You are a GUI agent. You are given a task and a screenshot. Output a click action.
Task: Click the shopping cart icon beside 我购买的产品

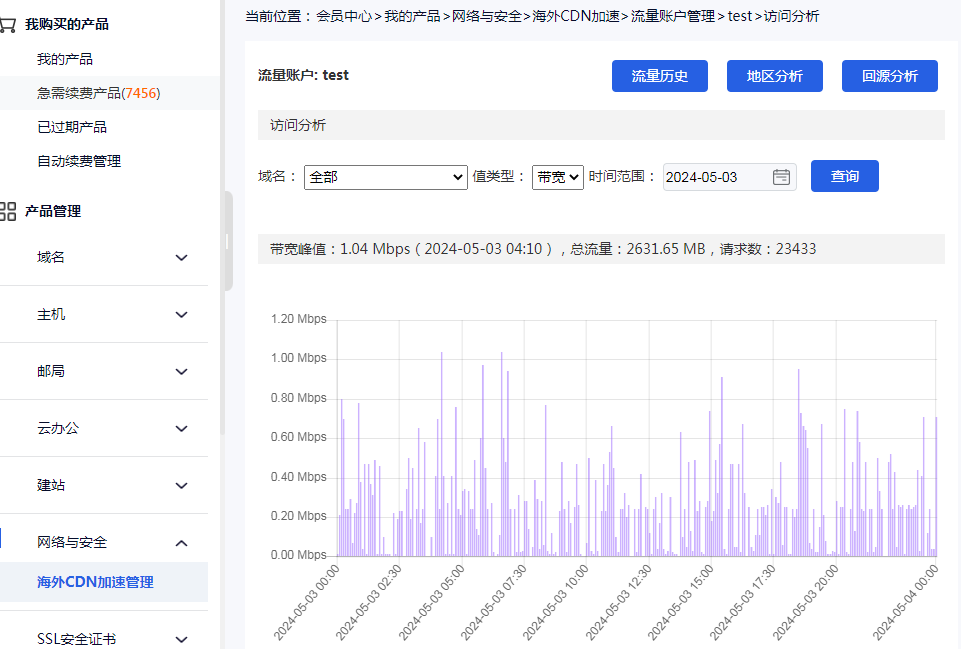(7, 24)
